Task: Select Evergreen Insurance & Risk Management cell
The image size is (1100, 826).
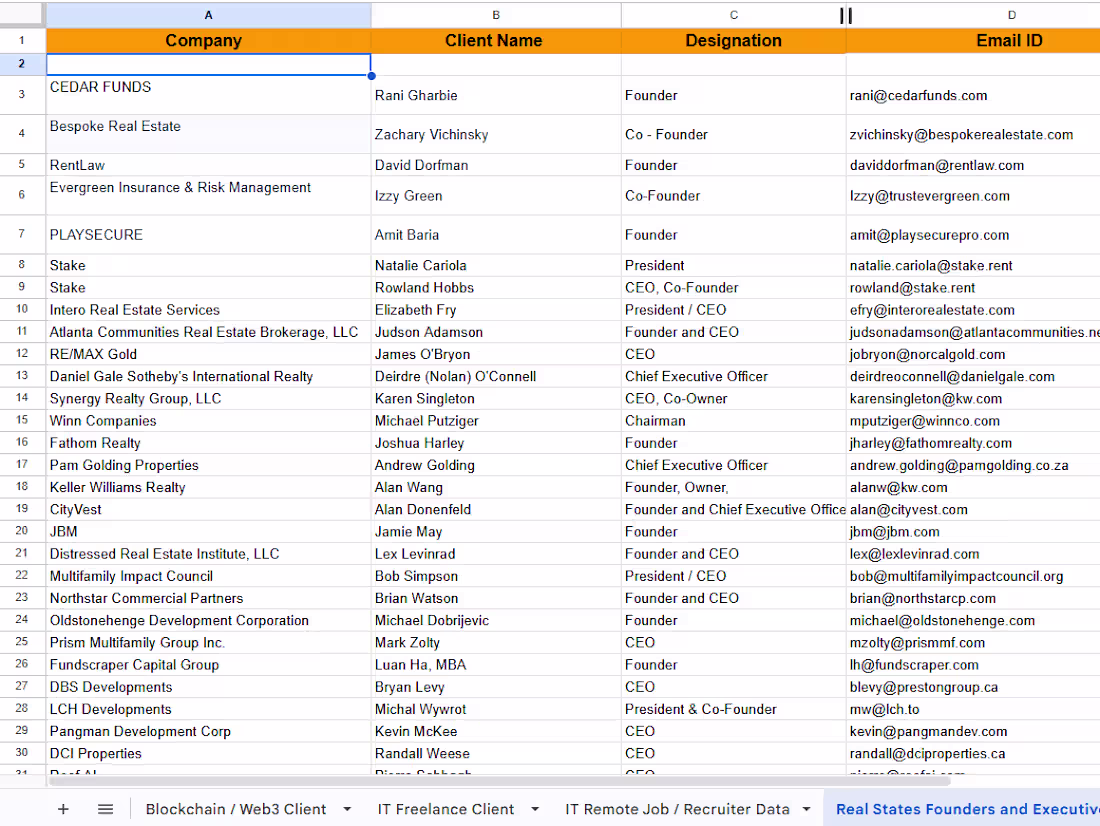Action: pyautogui.click(x=208, y=195)
